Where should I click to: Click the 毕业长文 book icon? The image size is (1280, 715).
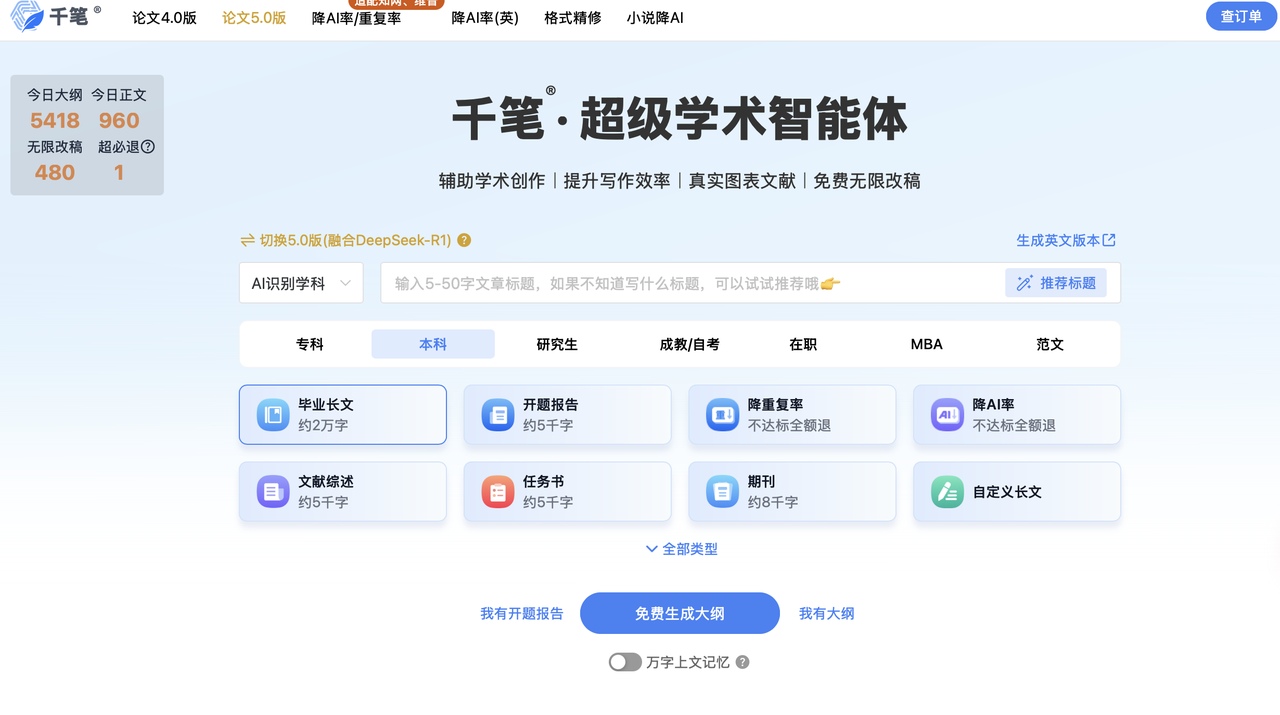point(273,415)
